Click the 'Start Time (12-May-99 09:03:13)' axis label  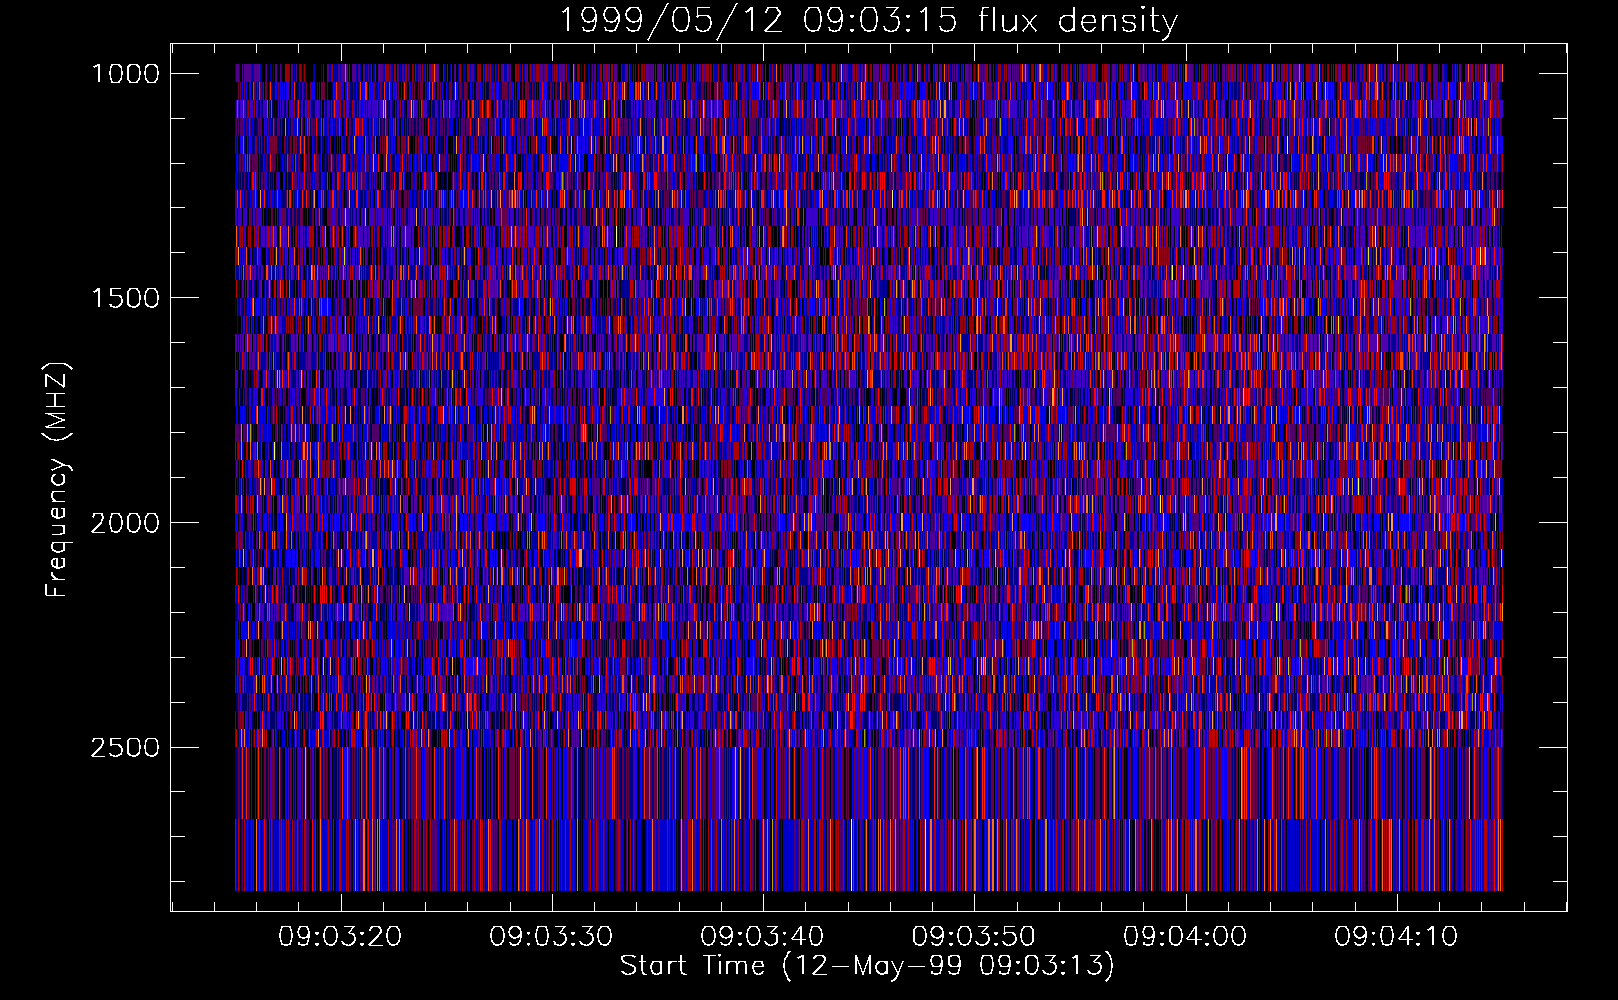coord(867,966)
